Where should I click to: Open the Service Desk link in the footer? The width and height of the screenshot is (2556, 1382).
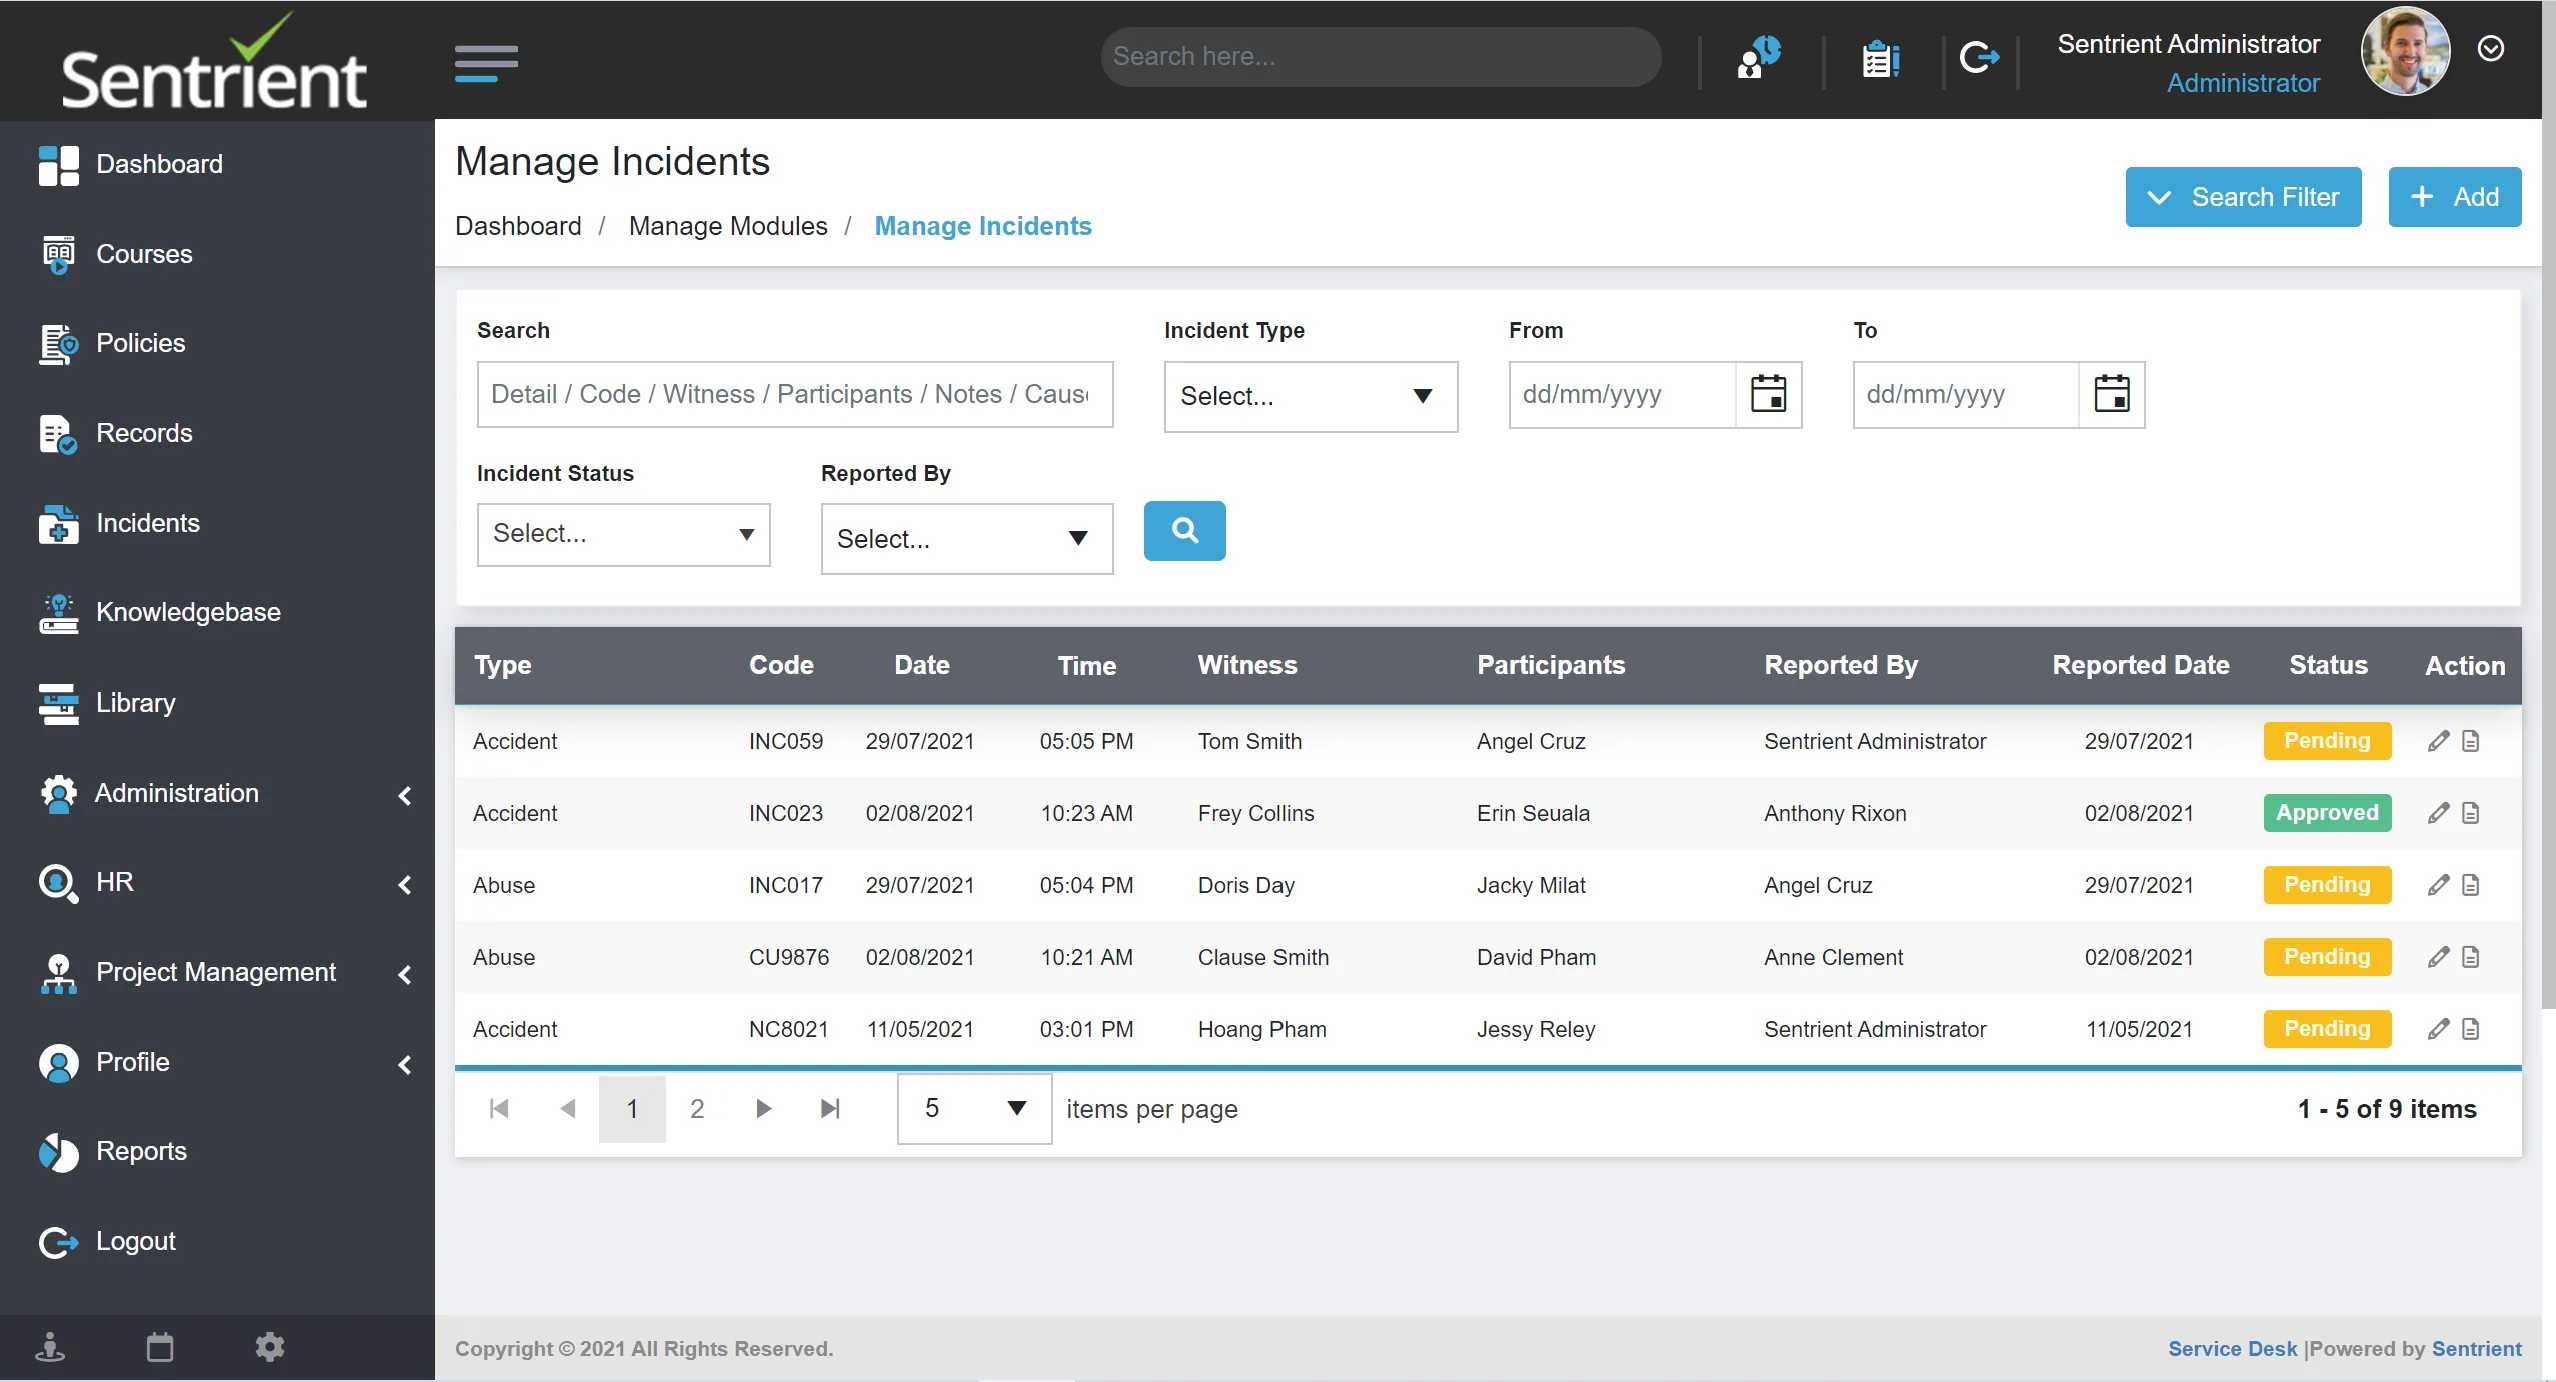tap(2231, 1348)
